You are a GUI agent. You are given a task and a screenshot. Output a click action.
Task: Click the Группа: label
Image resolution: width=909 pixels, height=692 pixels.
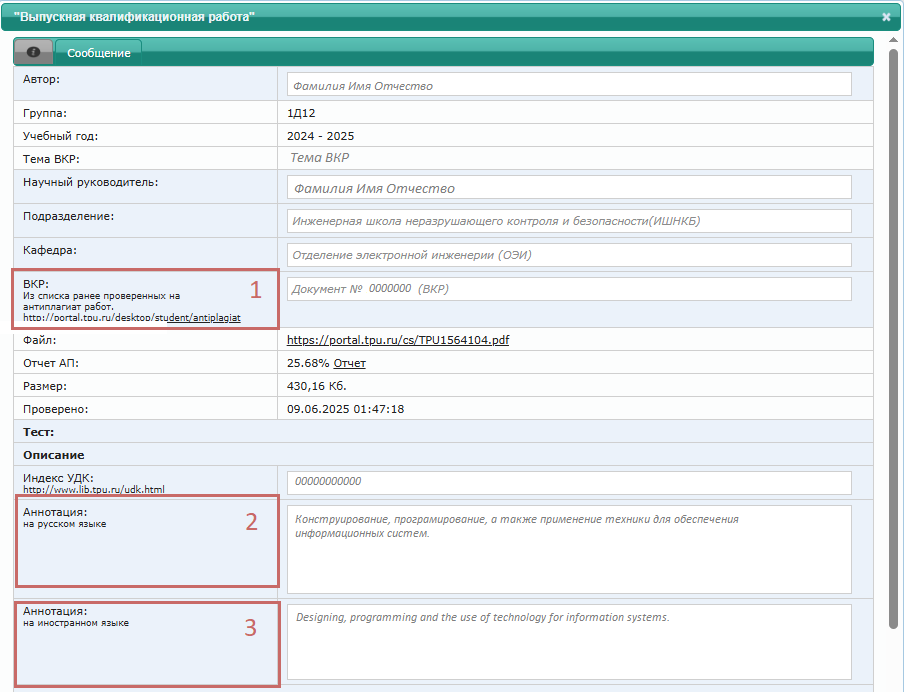(x=45, y=113)
